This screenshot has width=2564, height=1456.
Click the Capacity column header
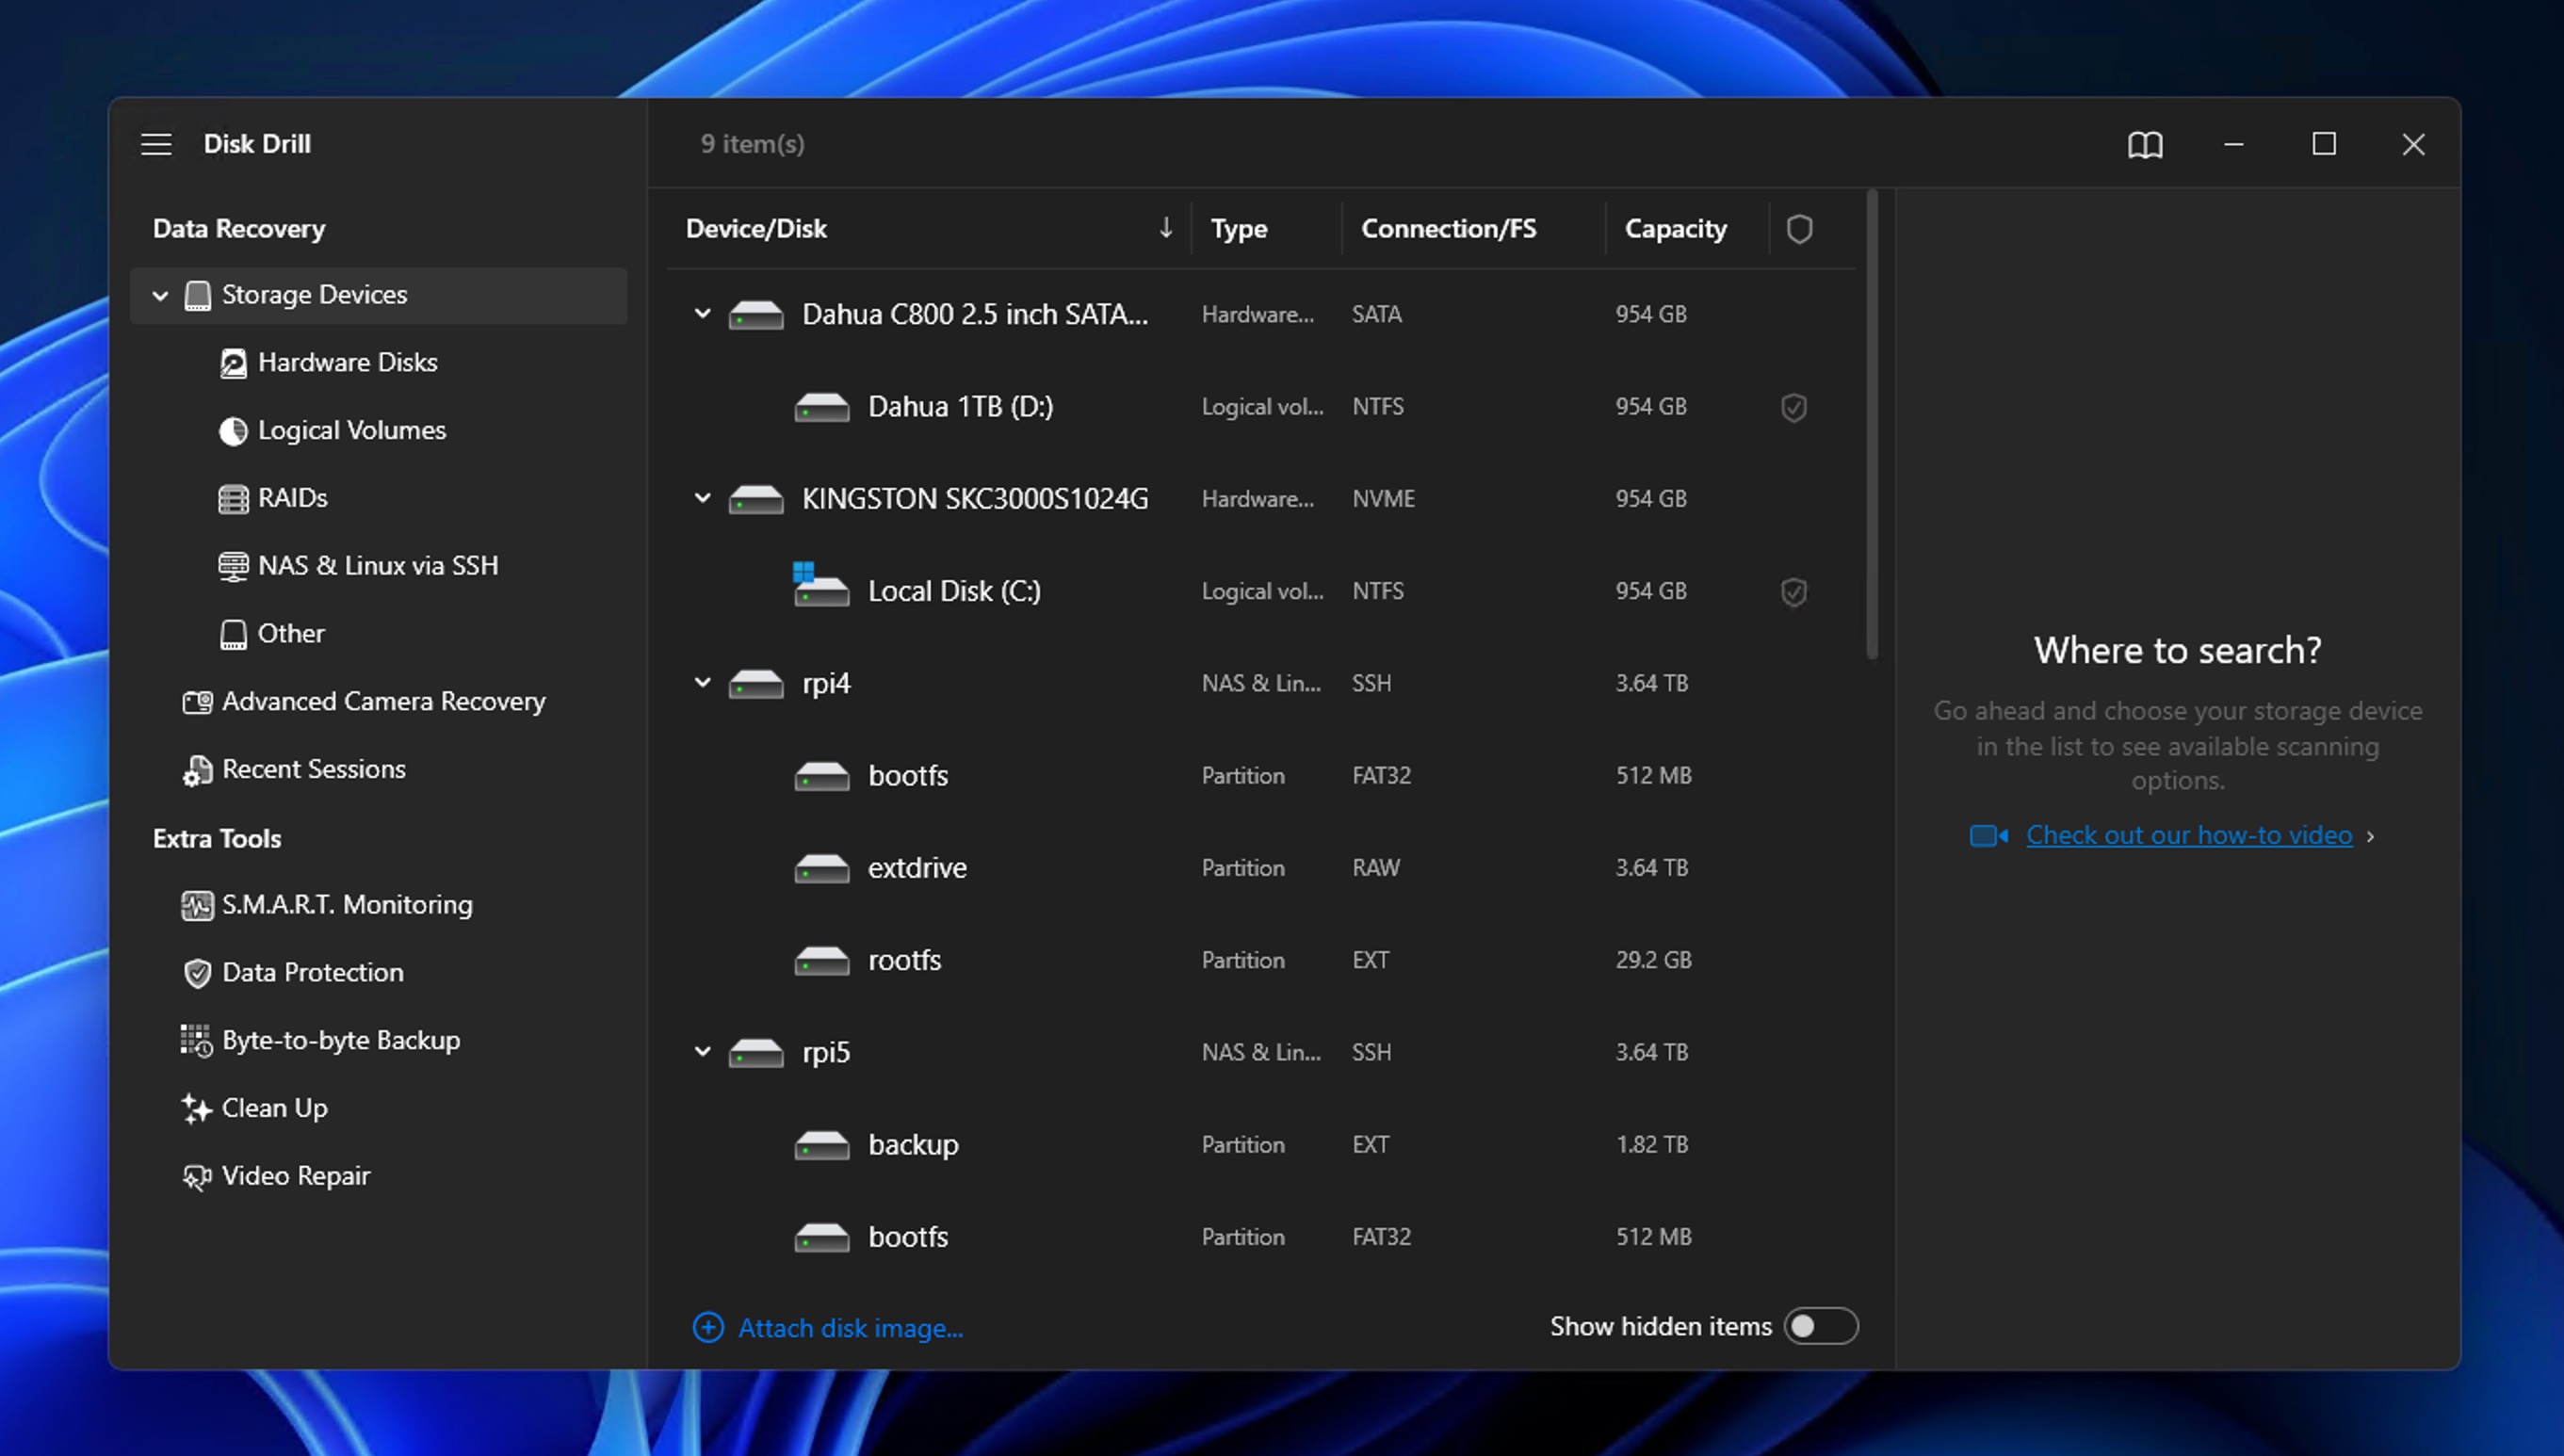pos(1676,229)
